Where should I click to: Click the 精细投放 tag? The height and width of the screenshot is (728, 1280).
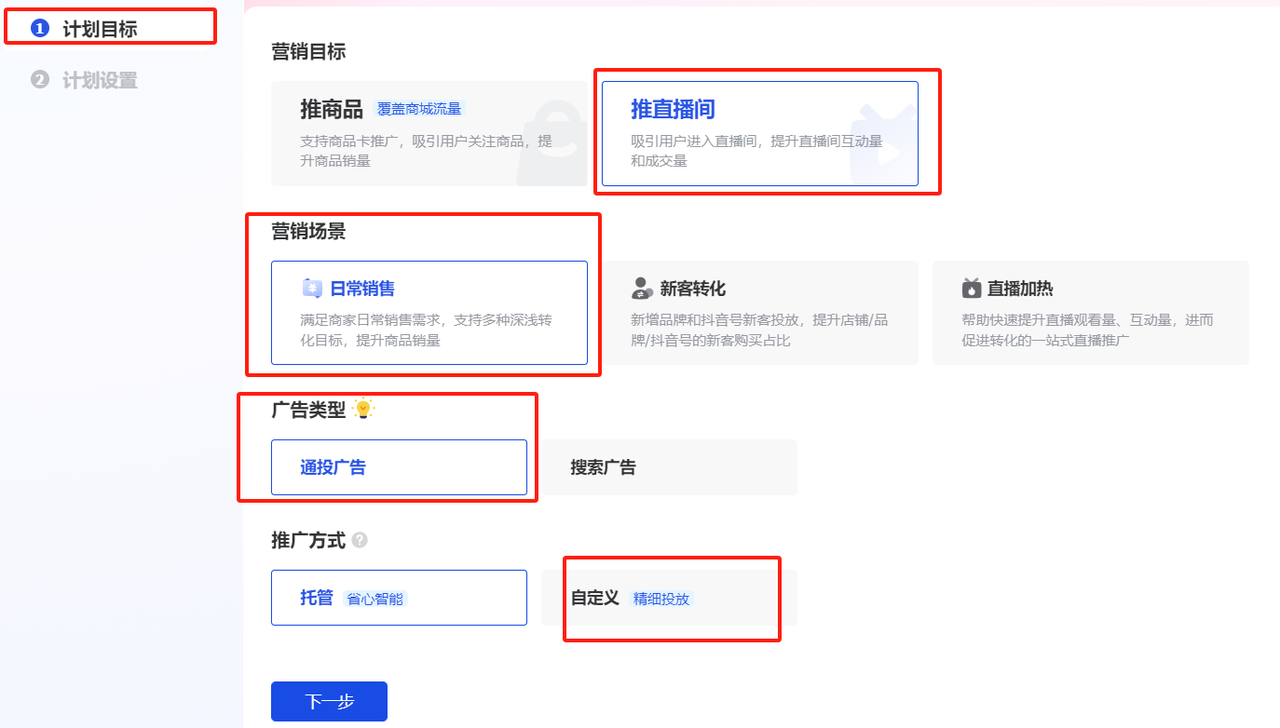(661, 599)
